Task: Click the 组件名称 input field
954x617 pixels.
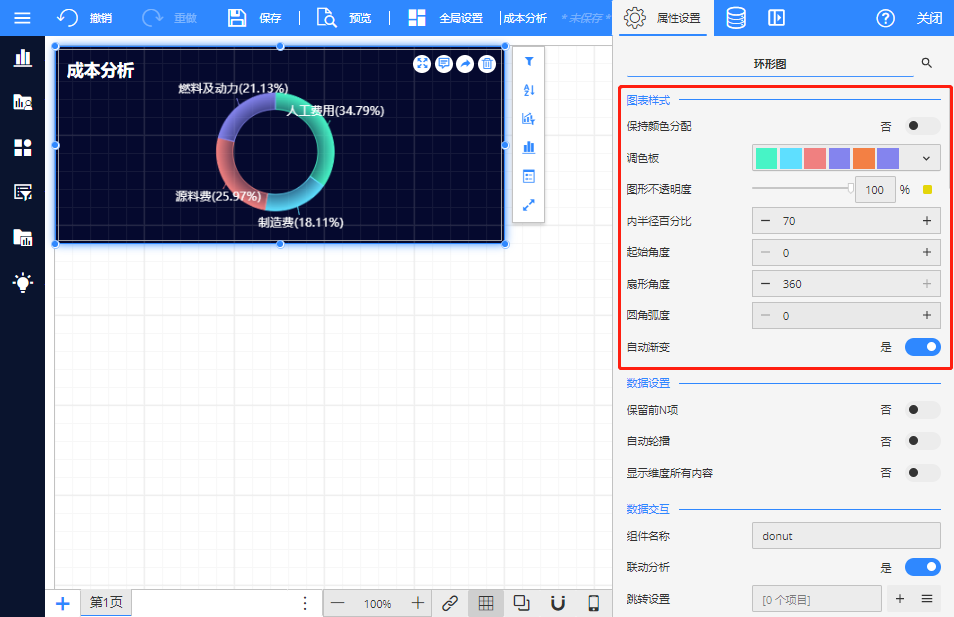Action: click(845, 536)
